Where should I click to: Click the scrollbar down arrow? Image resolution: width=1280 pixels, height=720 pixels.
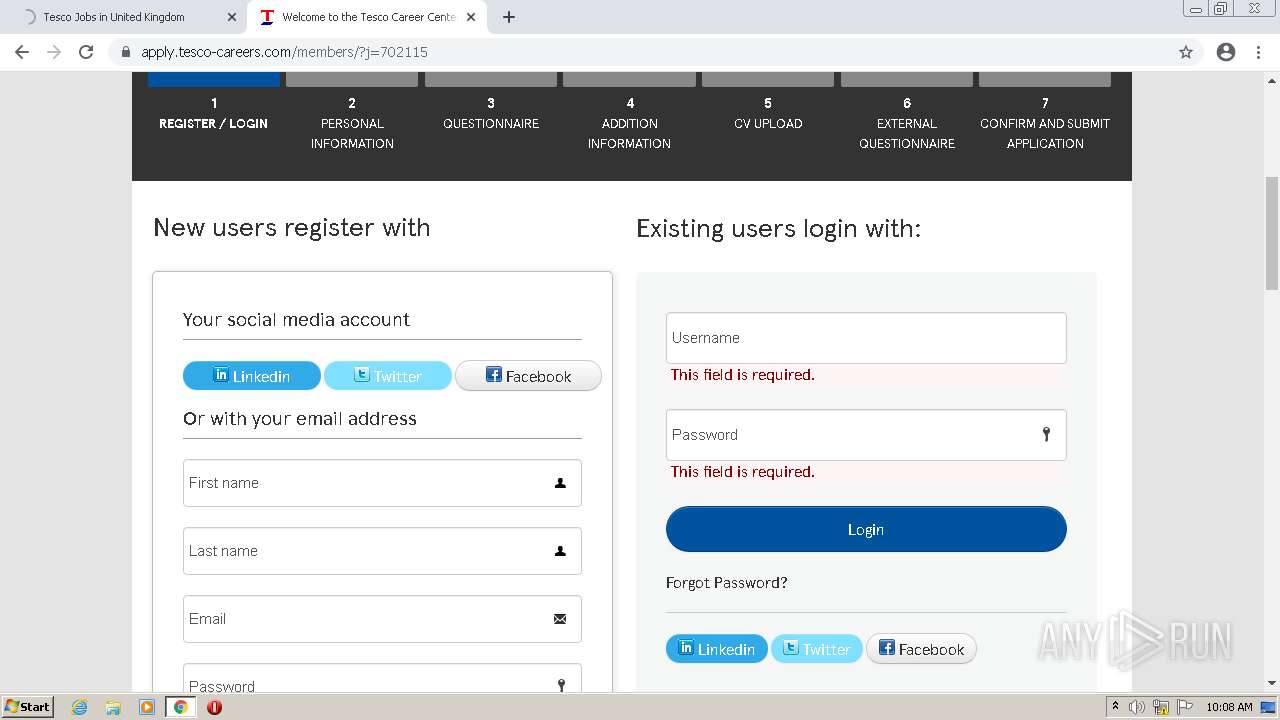click(1272, 683)
